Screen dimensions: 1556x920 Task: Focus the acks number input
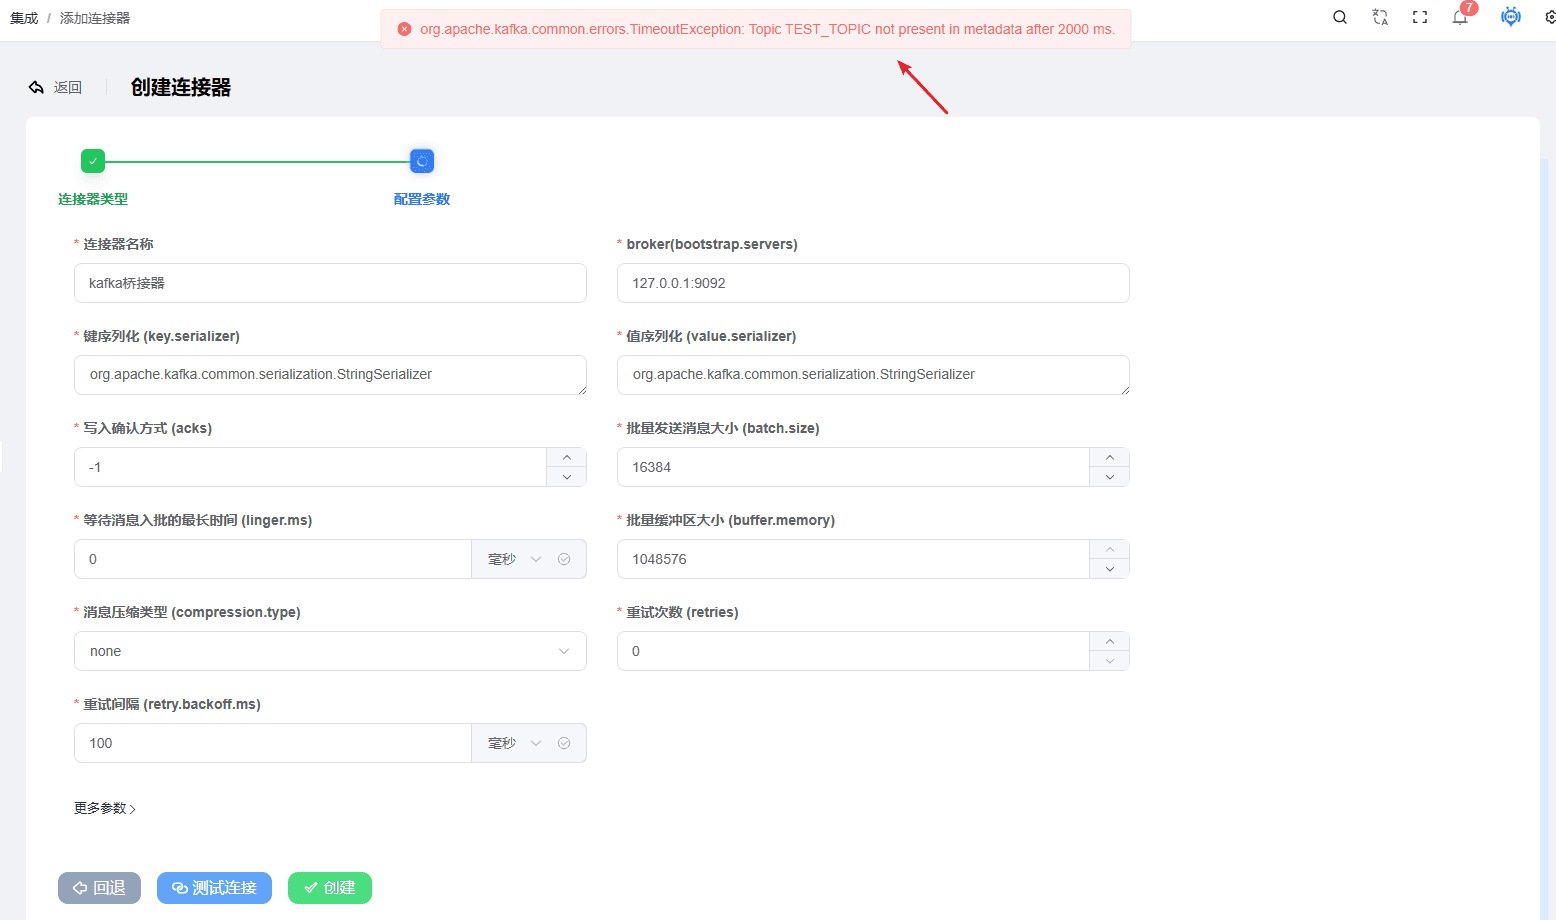click(x=310, y=467)
